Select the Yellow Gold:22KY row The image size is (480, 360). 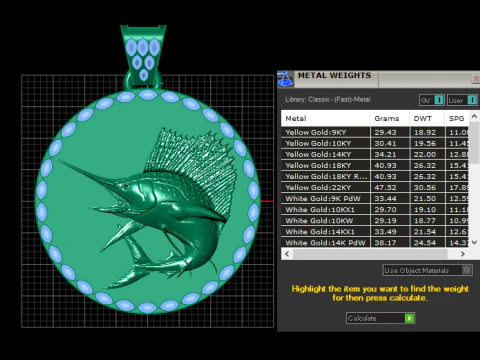pyautogui.click(x=375, y=187)
